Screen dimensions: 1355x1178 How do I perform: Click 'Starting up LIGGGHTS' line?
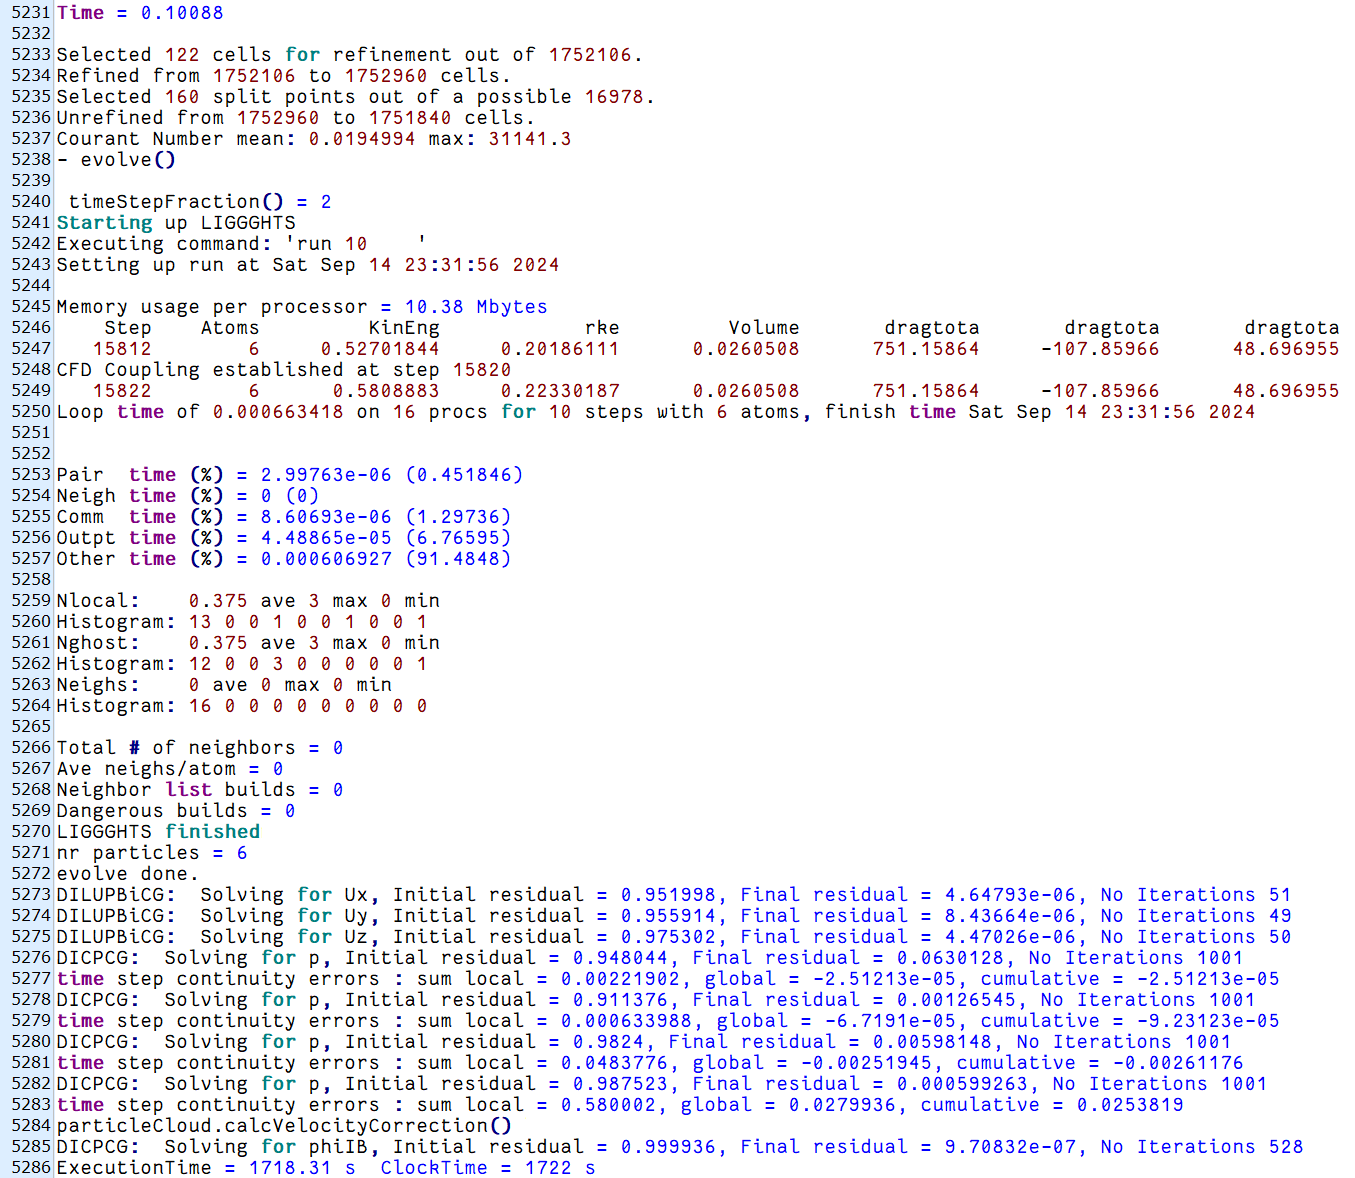pos(176,223)
